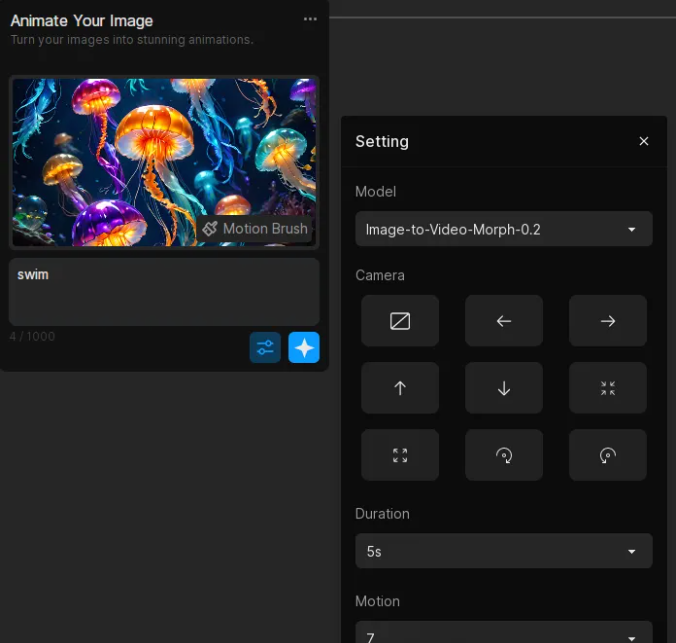Click the Duration dropdown arrow
The height and width of the screenshot is (643, 676).
click(x=632, y=552)
